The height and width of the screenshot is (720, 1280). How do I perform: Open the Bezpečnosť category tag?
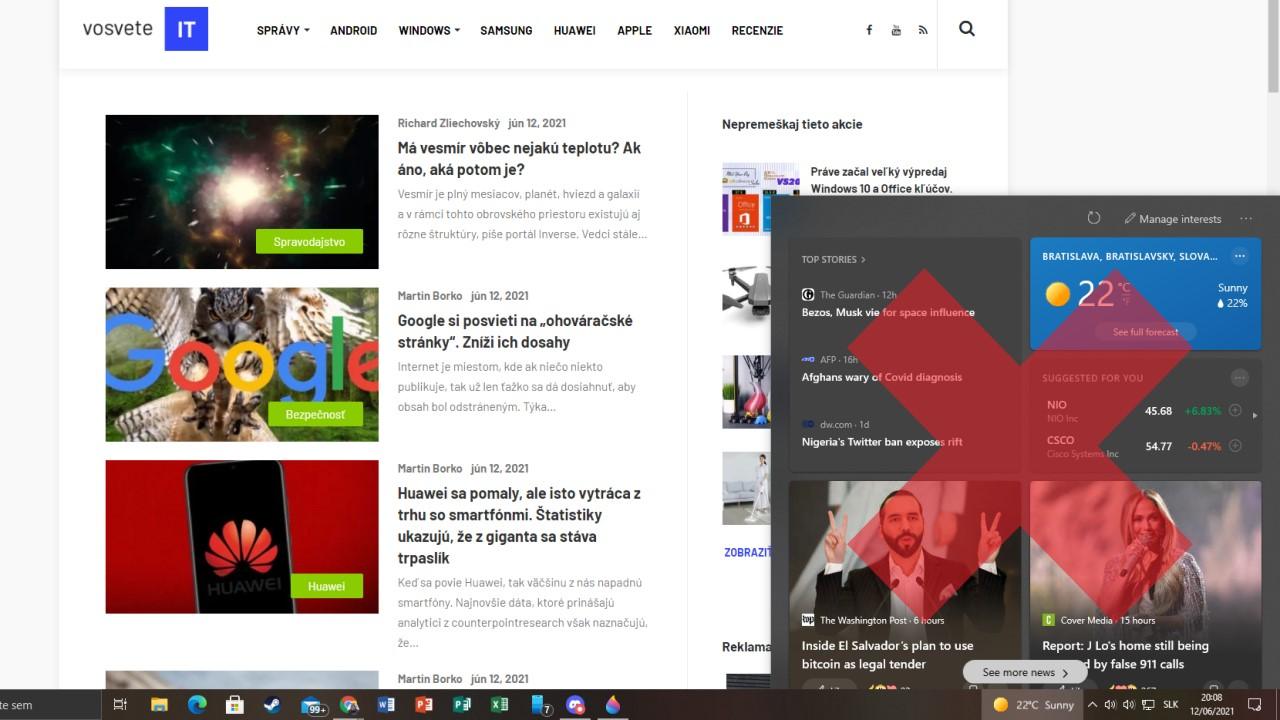(315, 414)
